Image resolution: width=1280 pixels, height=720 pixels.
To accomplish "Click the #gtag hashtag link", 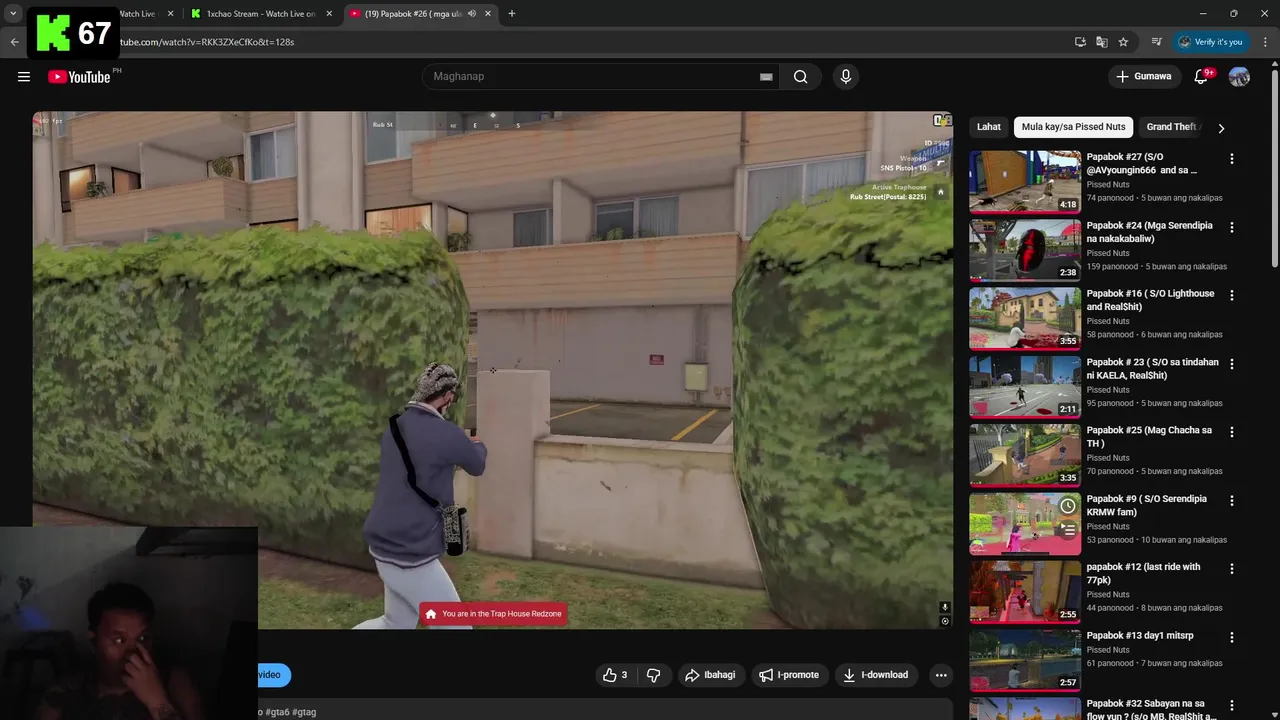I will point(304,712).
